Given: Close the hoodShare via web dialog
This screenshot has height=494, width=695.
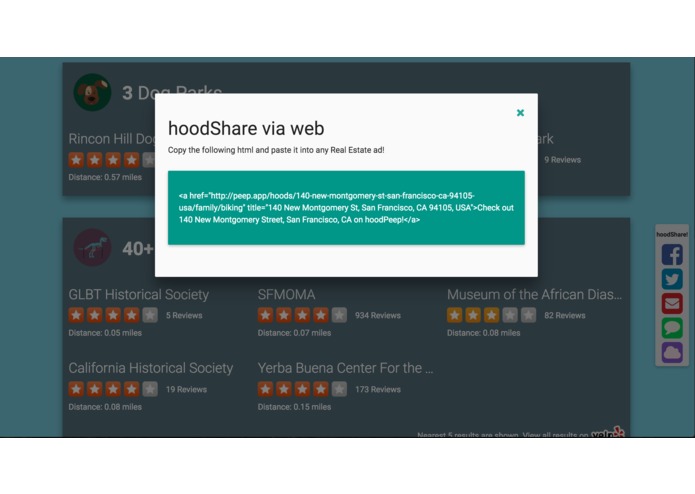Looking at the screenshot, I should coord(520,113).
